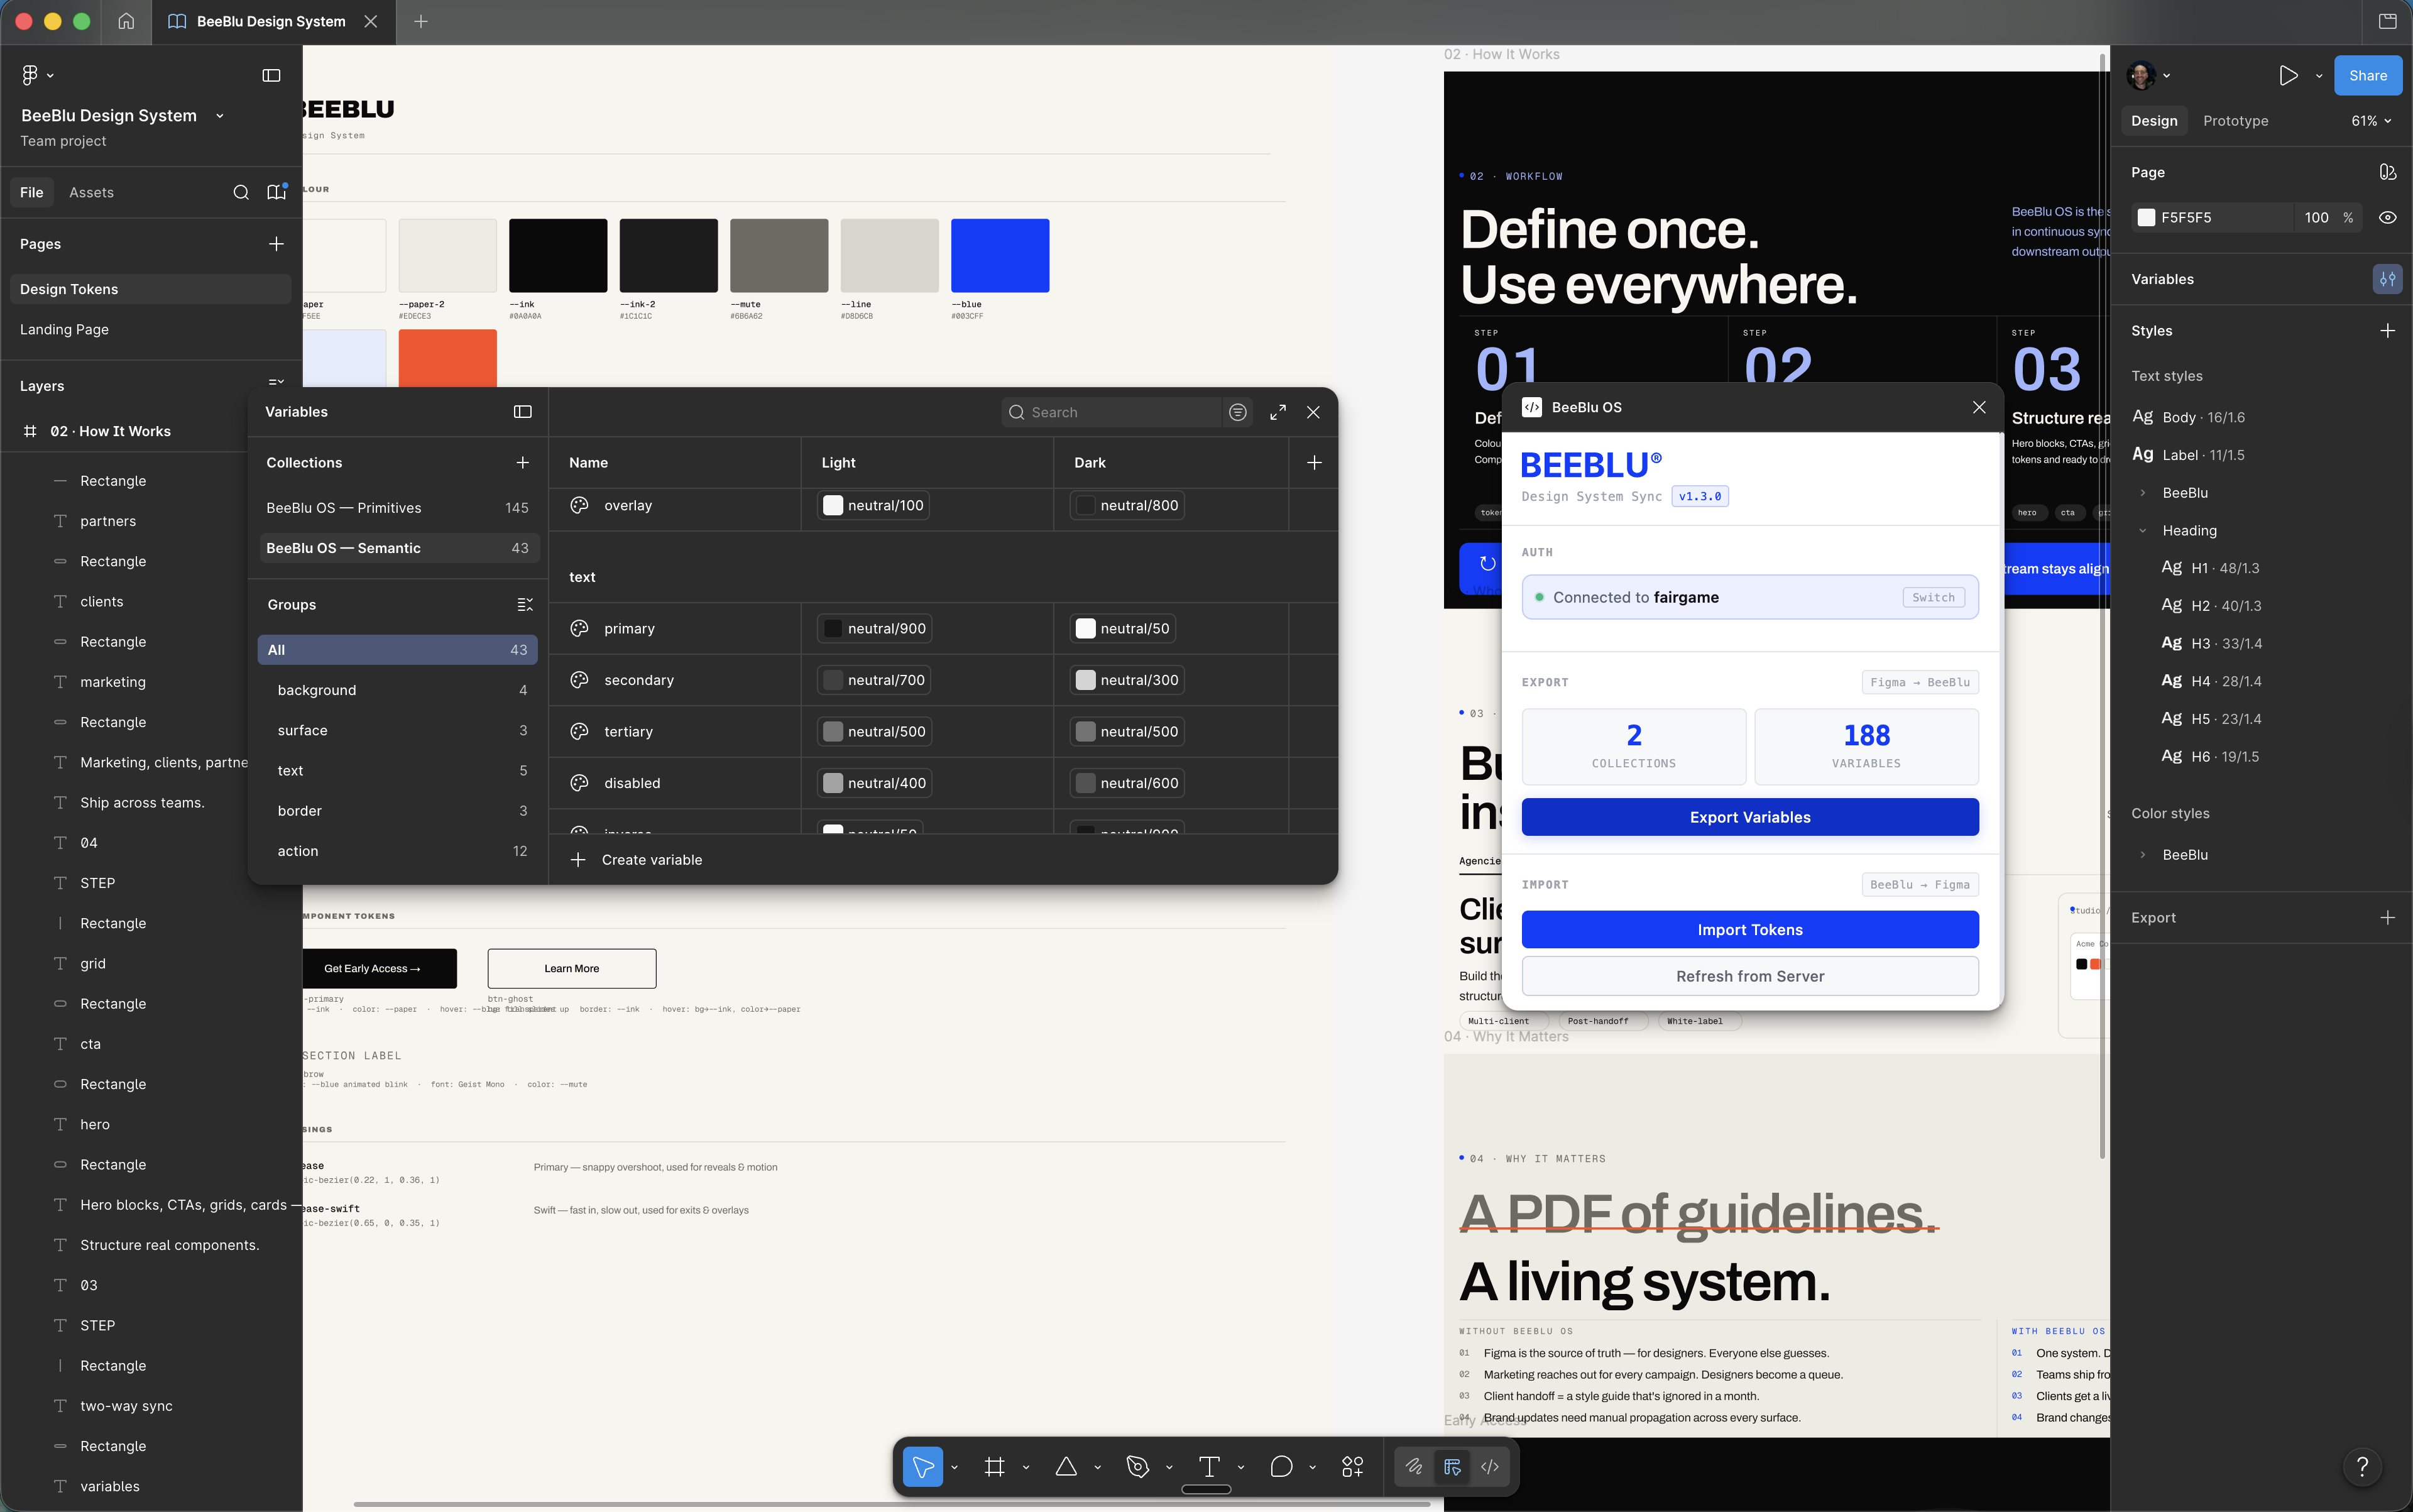This screenshot has width=2413, height=1512.
Task: Toggle Variables panel sidebar layout icon
Action: pos(523,412)
